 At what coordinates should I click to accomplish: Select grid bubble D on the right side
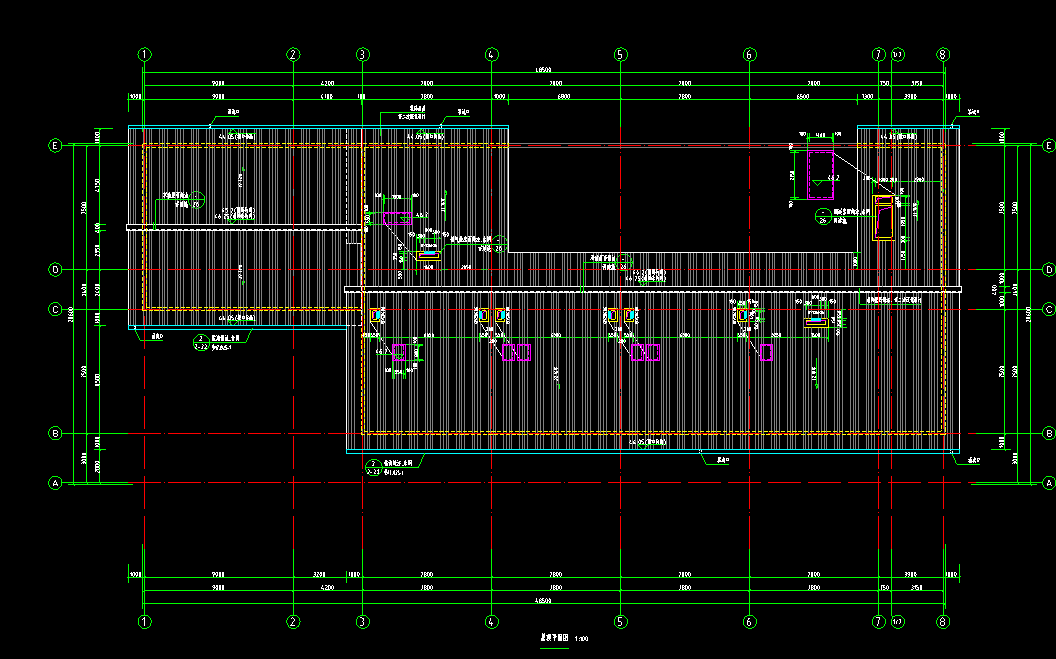tap(1048, 270)
